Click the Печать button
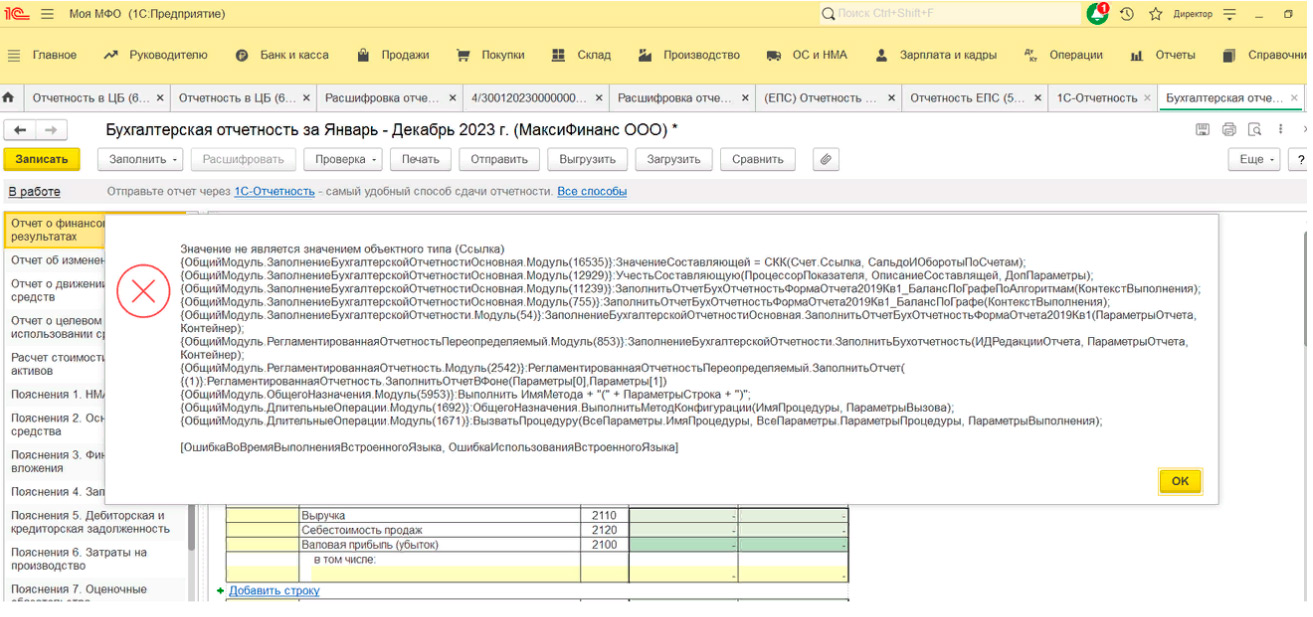Screen dimensions: 1313x617 421,159
